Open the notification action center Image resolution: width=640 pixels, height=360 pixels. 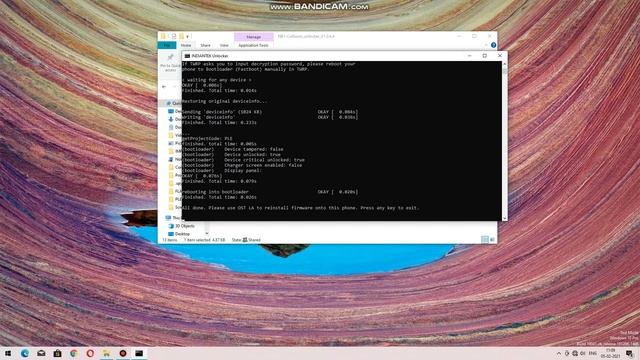click(630, 353)
